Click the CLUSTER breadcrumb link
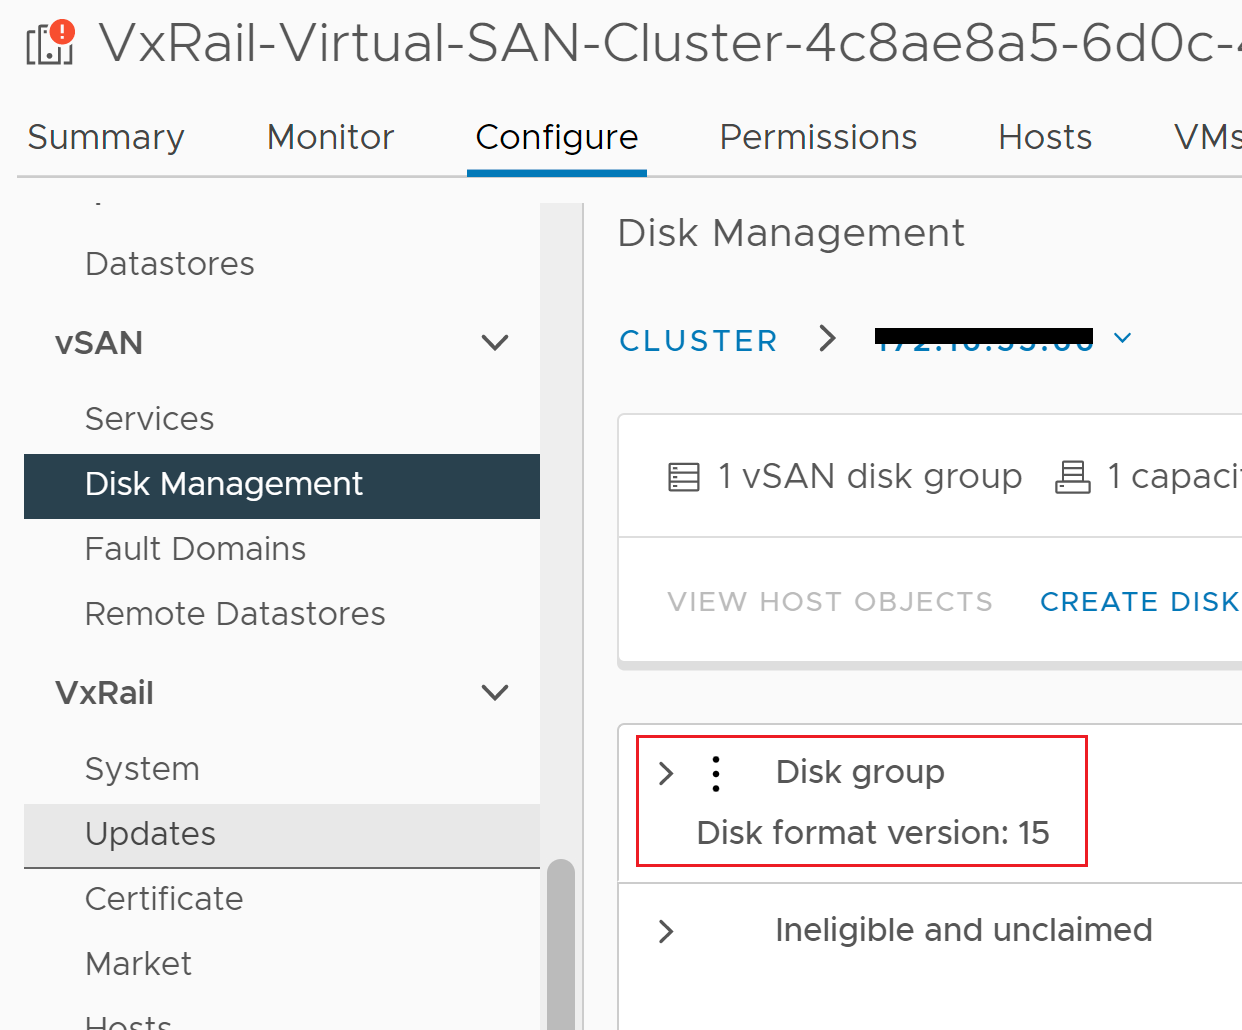The width and height of the screenshot is (1242, 1030). point(698,340)
